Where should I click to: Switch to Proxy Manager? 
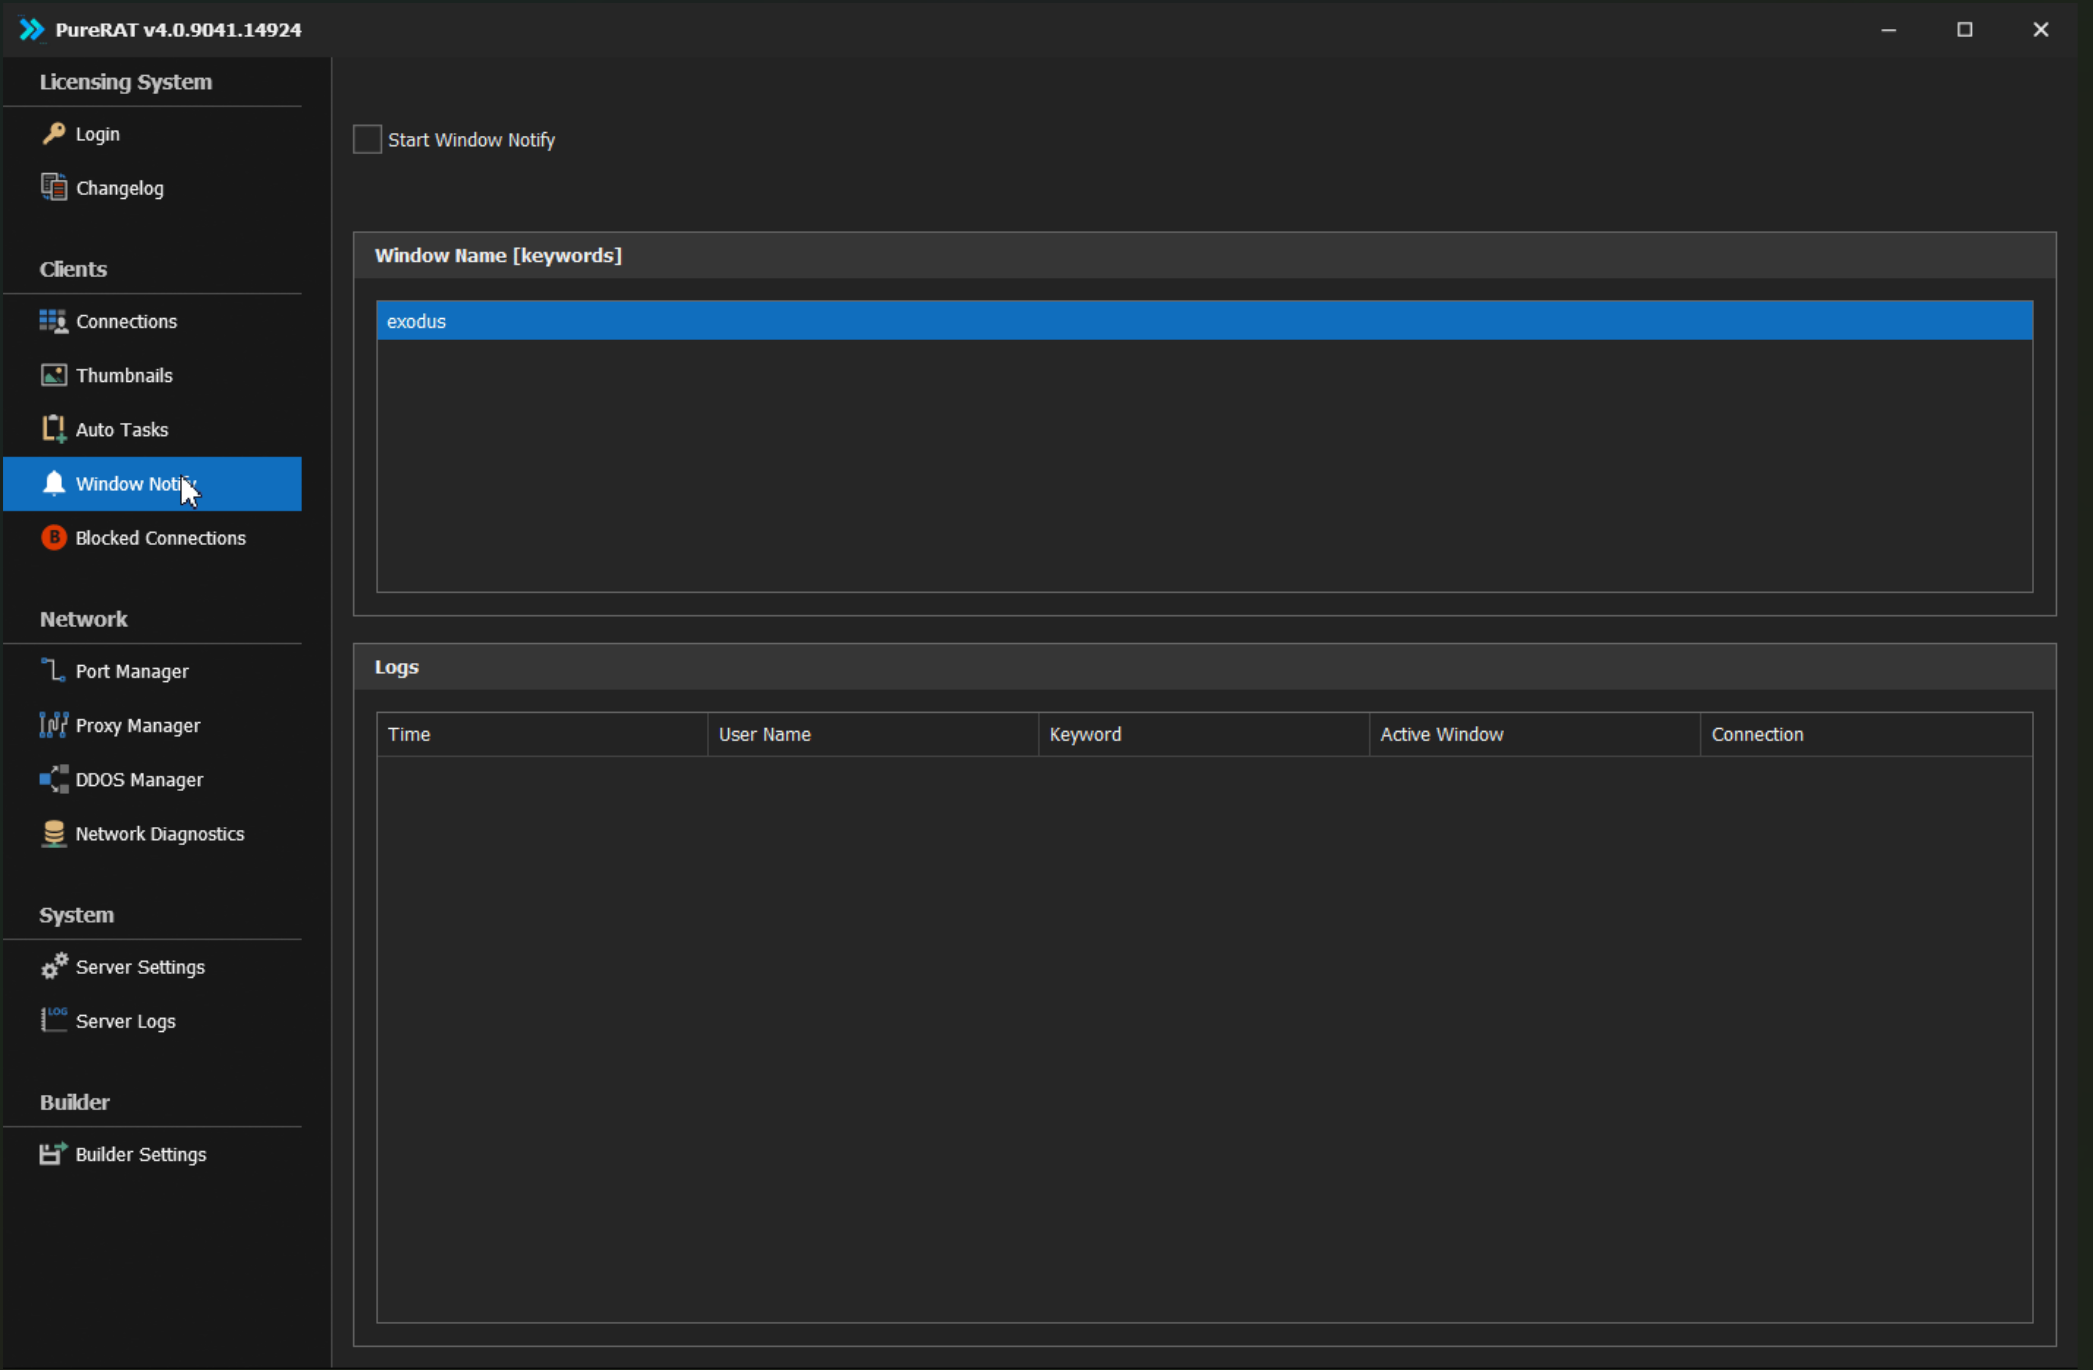[152, 724]
